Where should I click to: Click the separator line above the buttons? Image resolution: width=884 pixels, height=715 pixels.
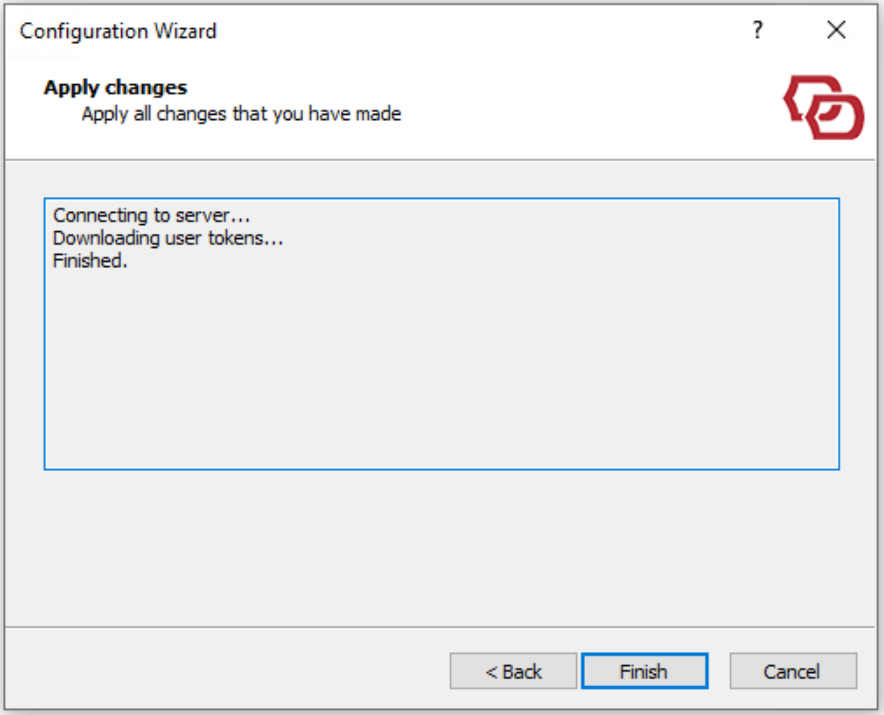(440, 628)
